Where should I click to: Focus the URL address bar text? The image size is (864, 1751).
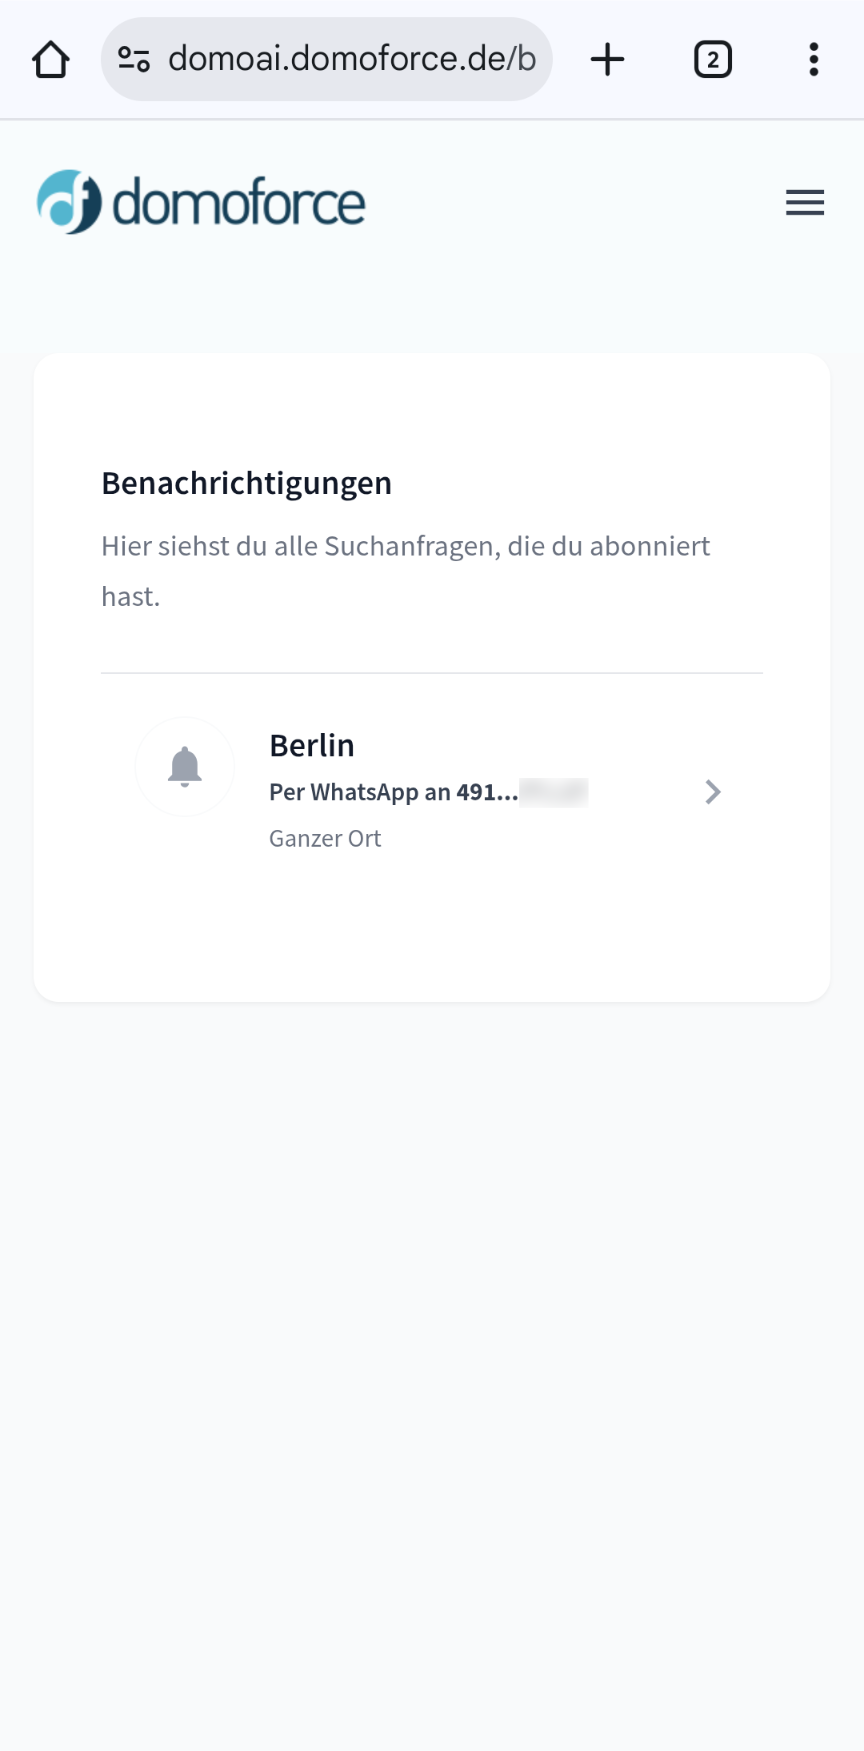click(352, 60)
